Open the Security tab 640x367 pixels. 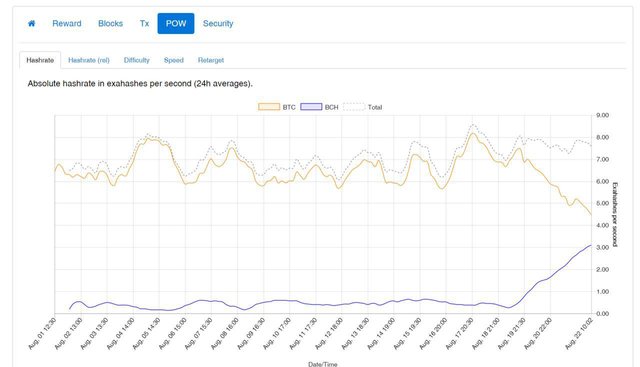pos(218,23)
